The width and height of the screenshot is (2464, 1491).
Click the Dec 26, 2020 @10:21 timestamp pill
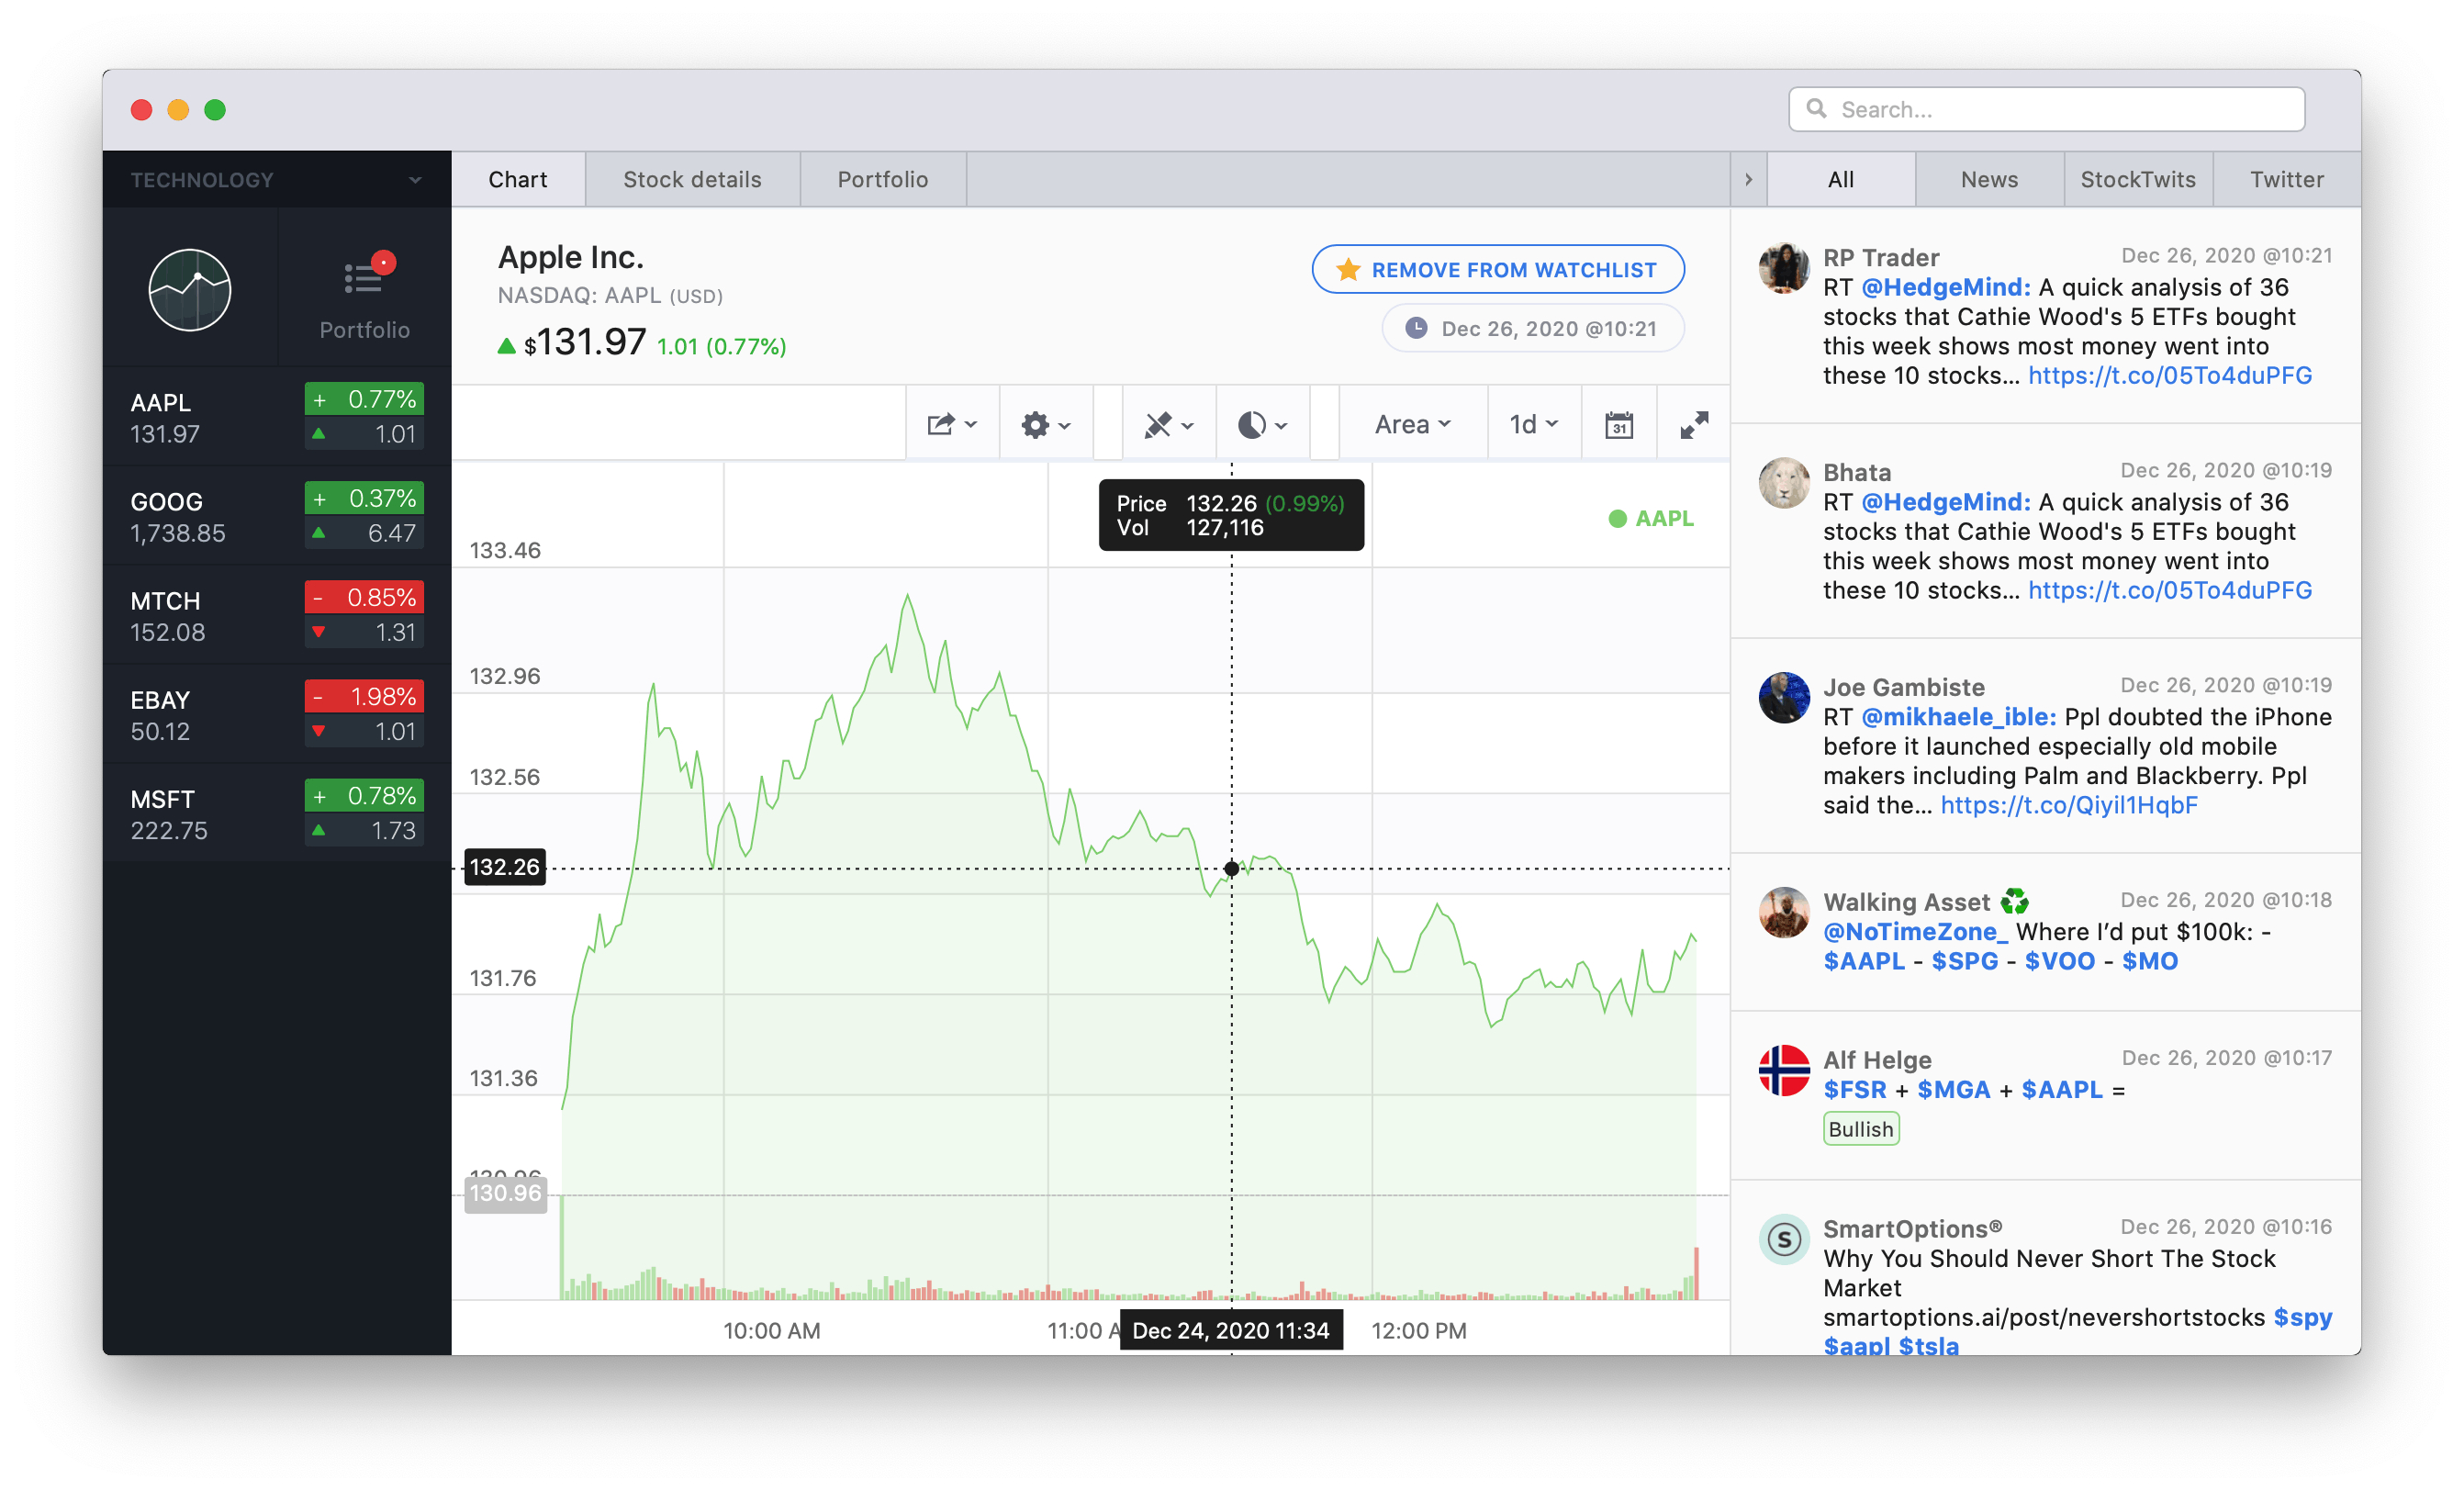(1533, 329)
